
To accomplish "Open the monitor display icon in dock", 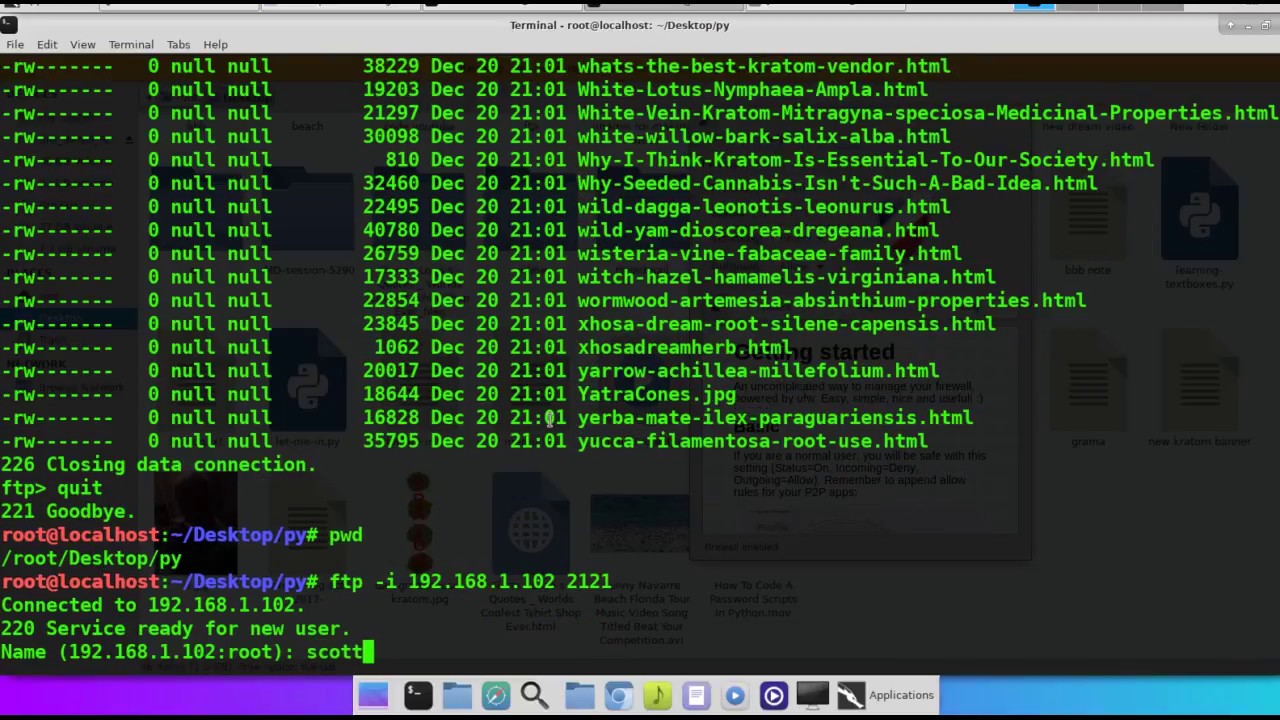I will 812,695.
